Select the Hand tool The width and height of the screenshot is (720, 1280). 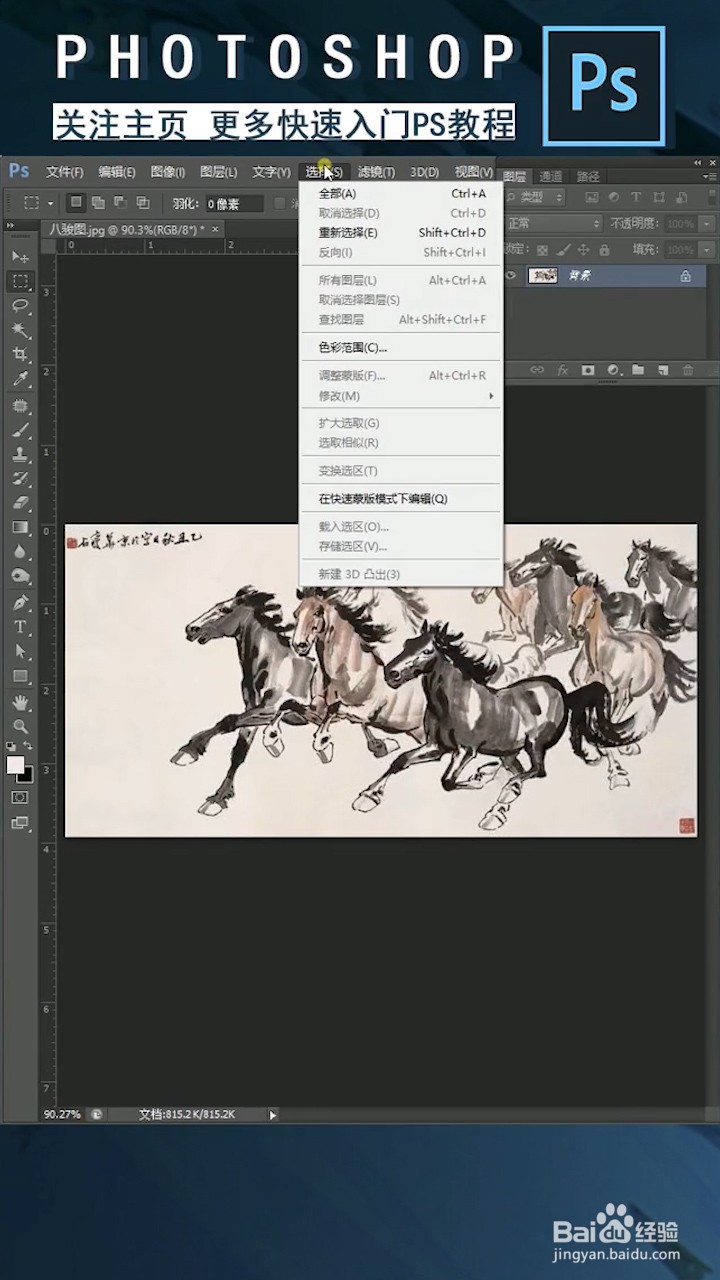click(x=20, y=702)
